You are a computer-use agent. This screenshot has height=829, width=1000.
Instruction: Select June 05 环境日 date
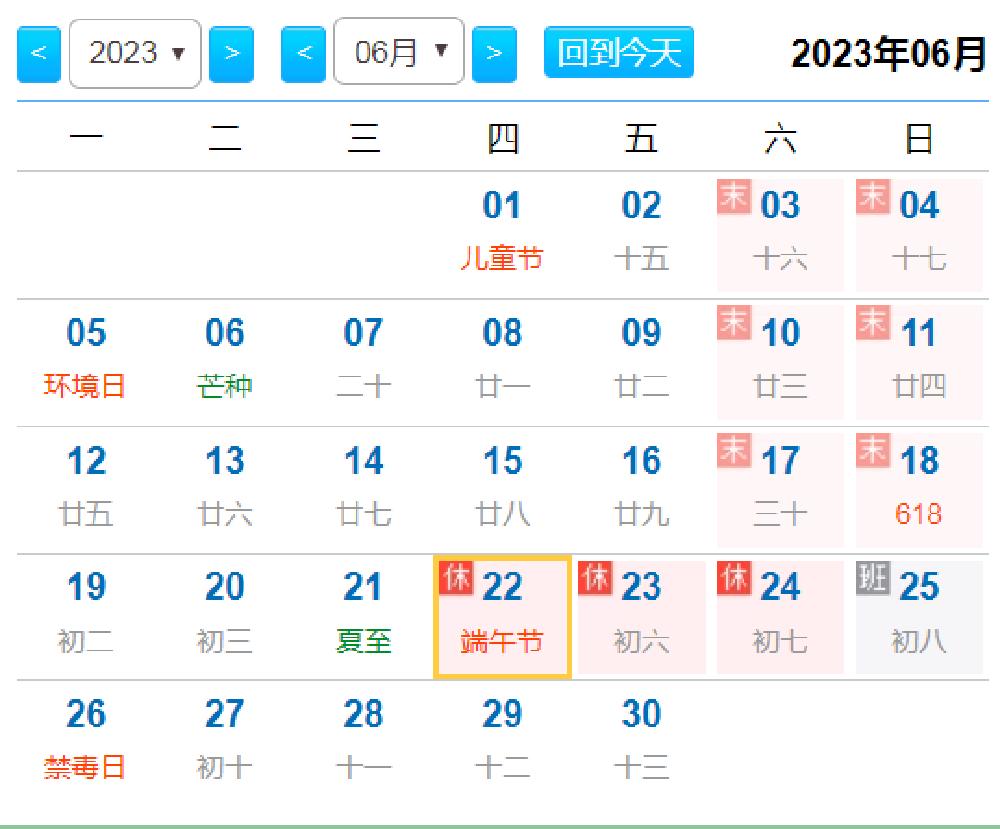pyautogui.click(x=86, y=360)
